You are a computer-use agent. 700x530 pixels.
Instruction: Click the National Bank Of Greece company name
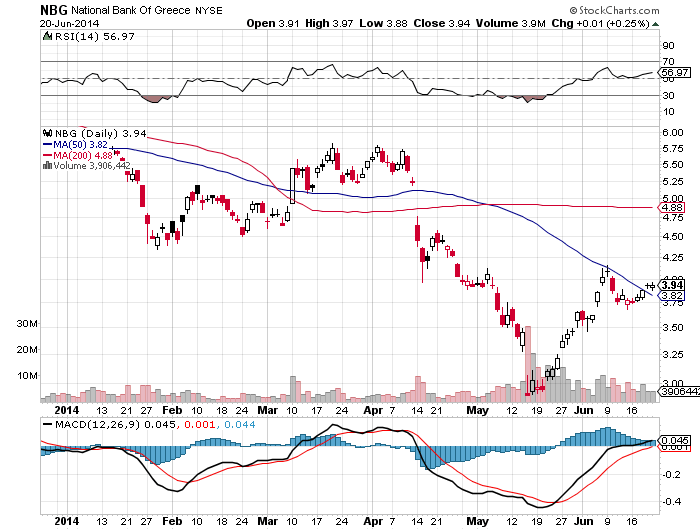(131, 10)
